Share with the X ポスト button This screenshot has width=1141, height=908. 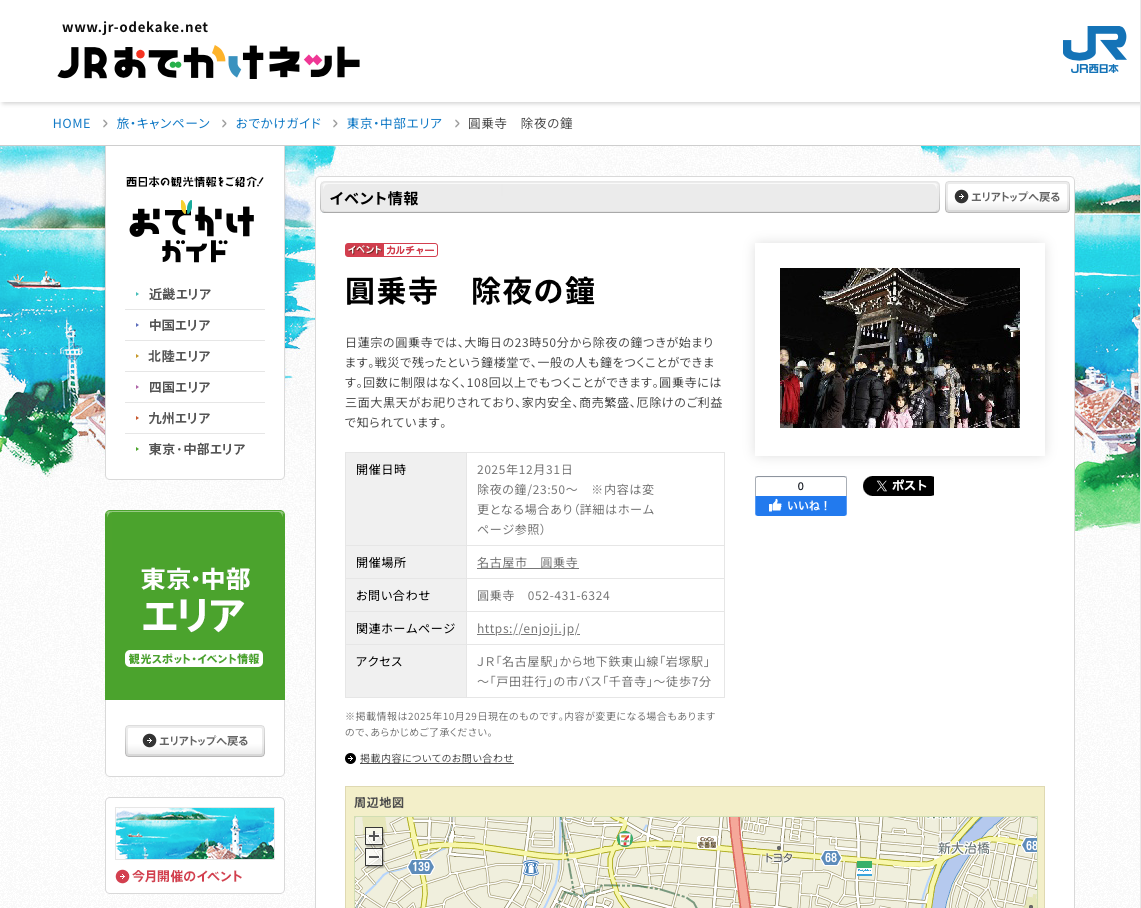[898, 486]
